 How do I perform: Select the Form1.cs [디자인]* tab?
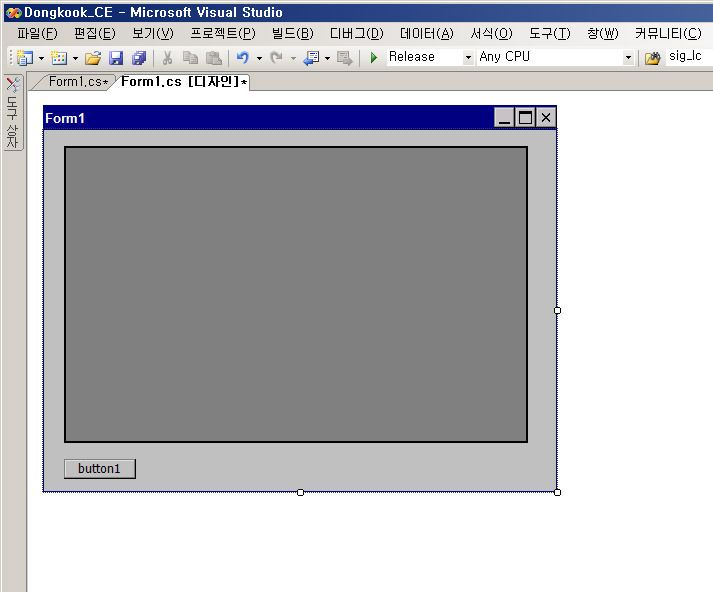184,82
